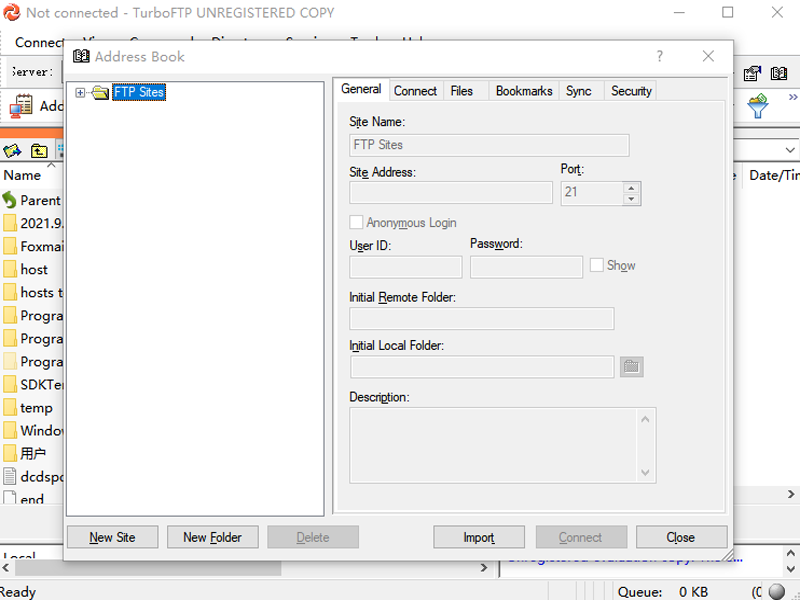Click the change local folder icon

click(12, 151)
